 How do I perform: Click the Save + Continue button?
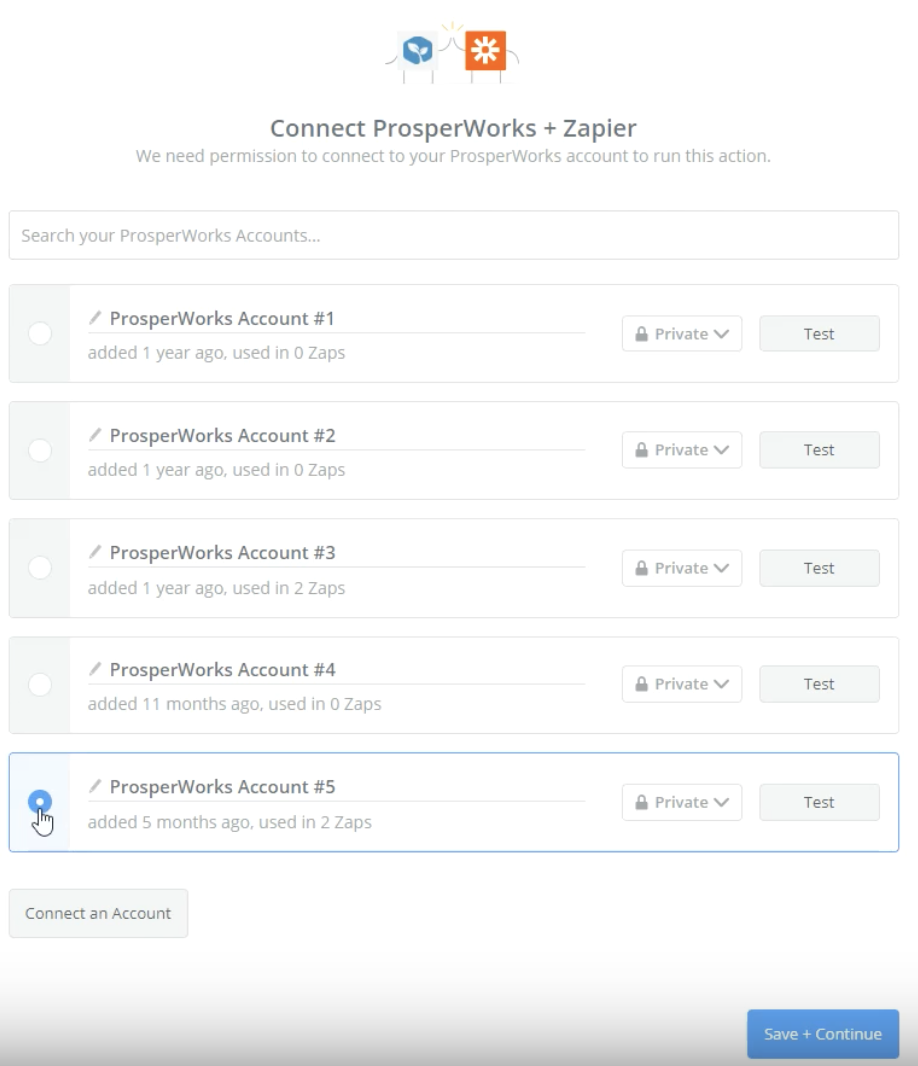(x=823, y=1034)
